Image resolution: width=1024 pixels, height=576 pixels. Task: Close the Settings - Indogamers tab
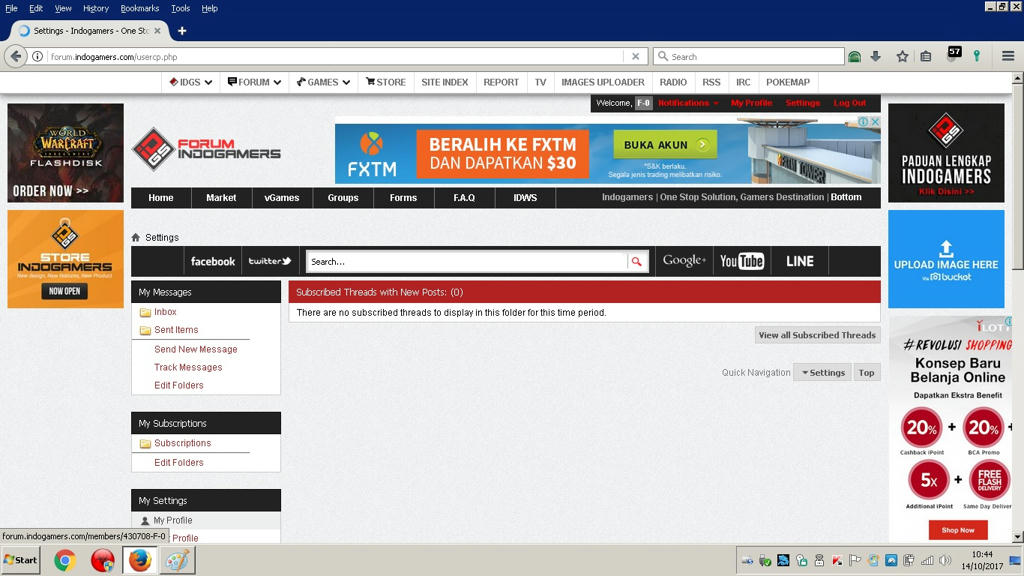click(157, 31)
